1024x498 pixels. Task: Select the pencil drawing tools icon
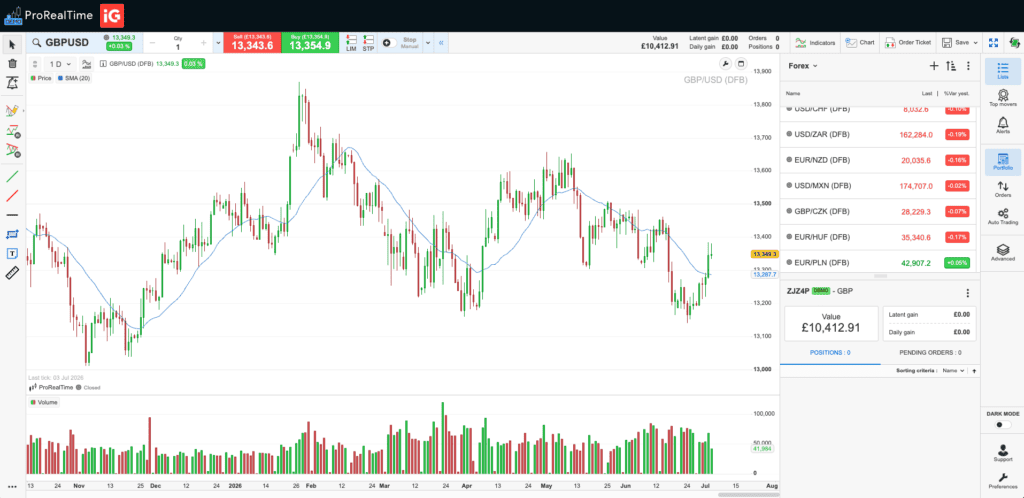click(12, 111)
